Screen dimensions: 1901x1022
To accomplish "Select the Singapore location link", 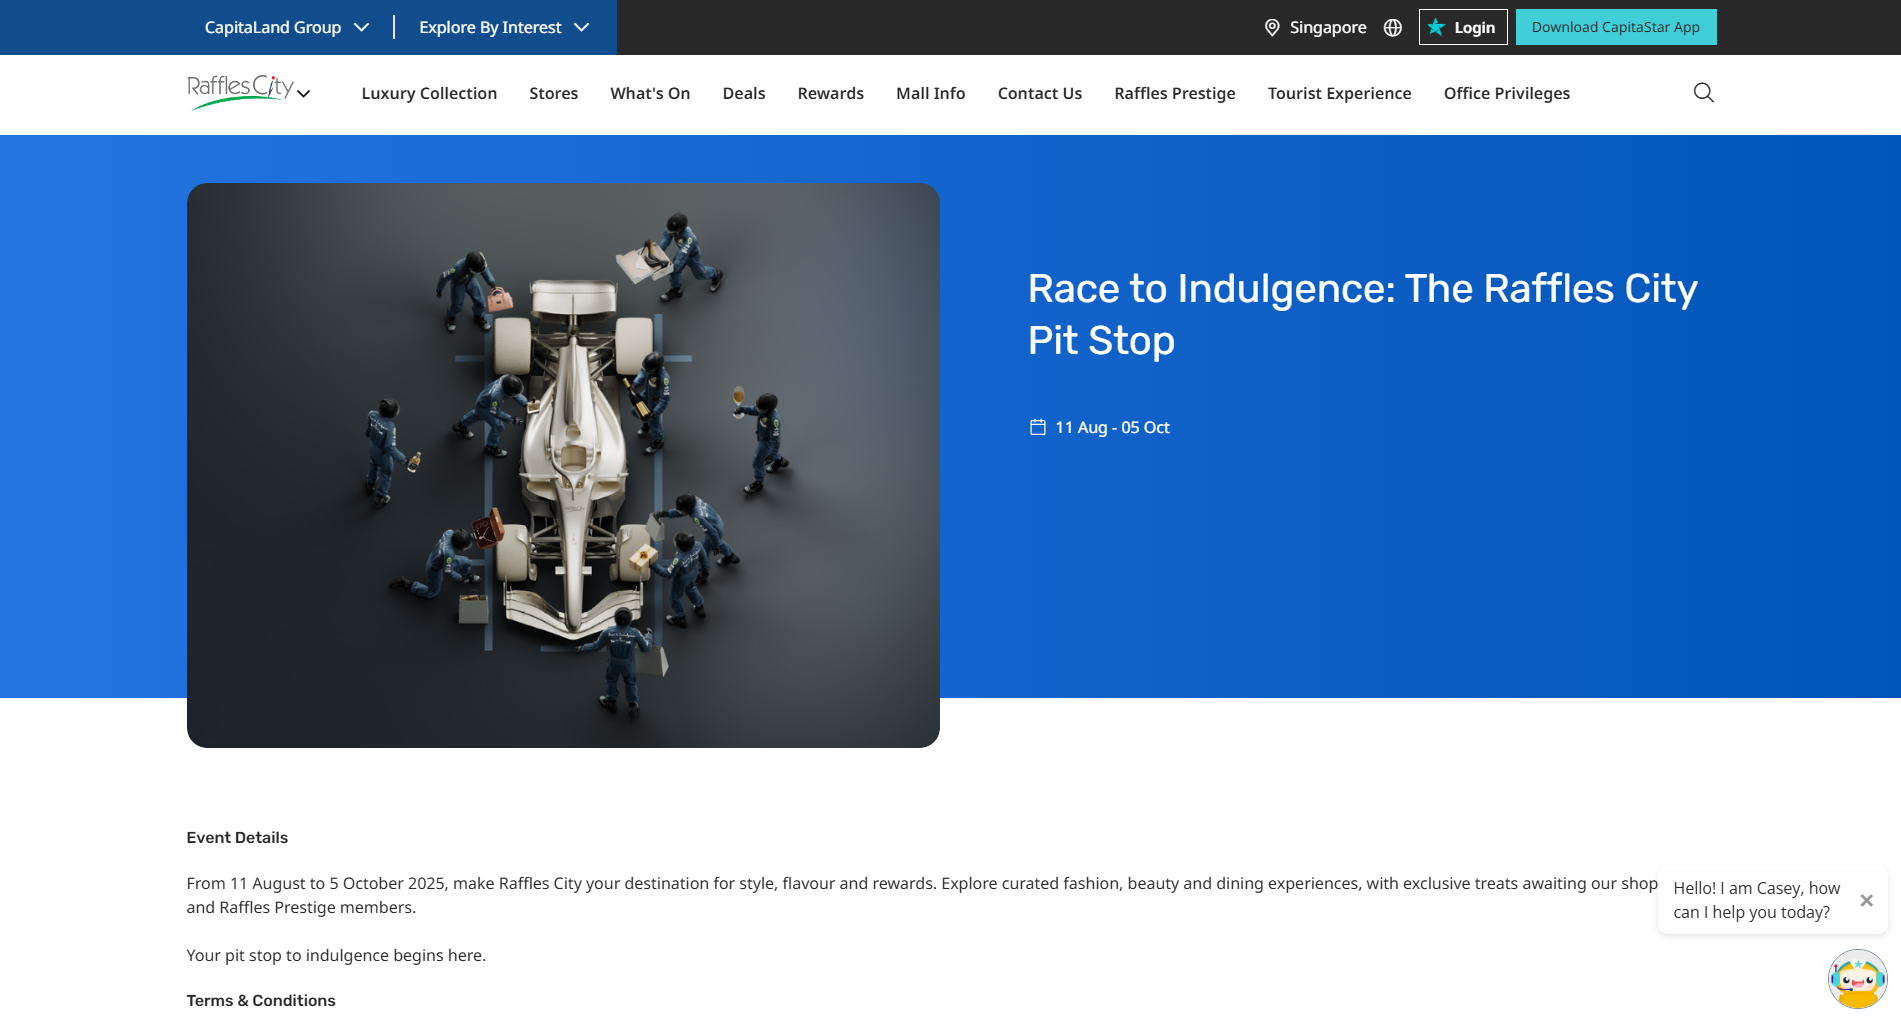I will (x=1327, y=28).
